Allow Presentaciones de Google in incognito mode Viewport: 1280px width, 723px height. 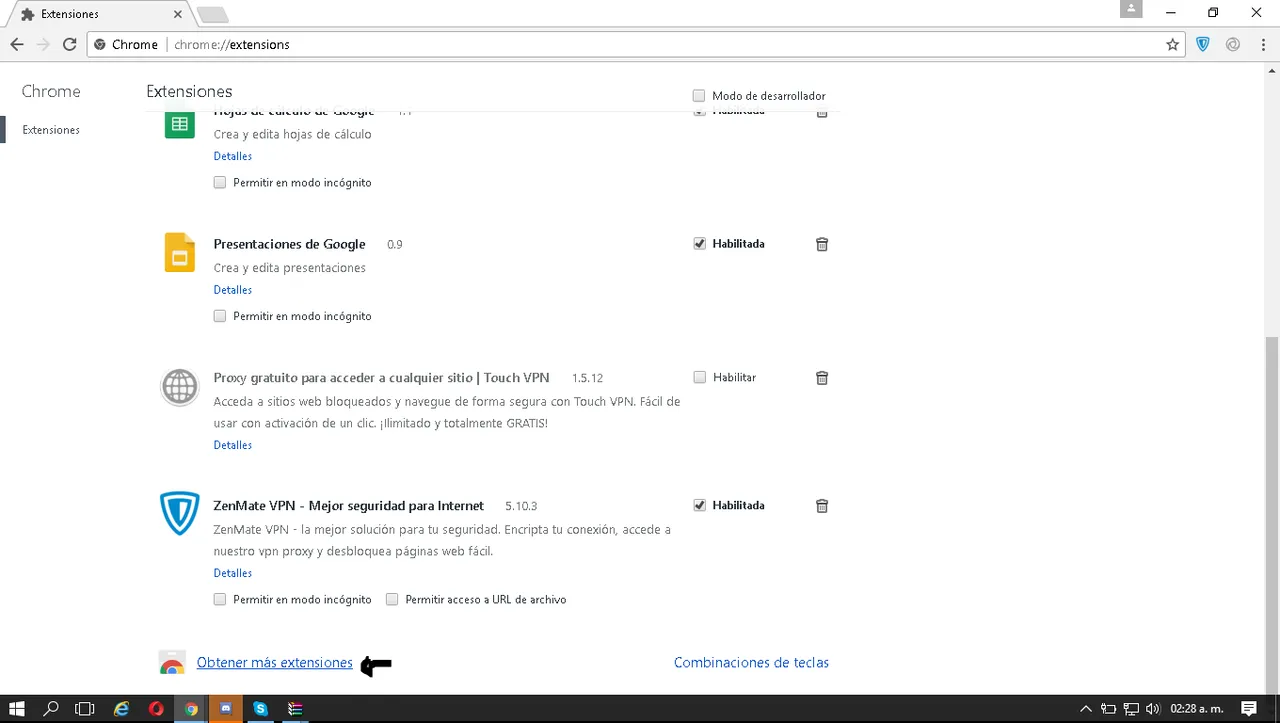(220, 316)
